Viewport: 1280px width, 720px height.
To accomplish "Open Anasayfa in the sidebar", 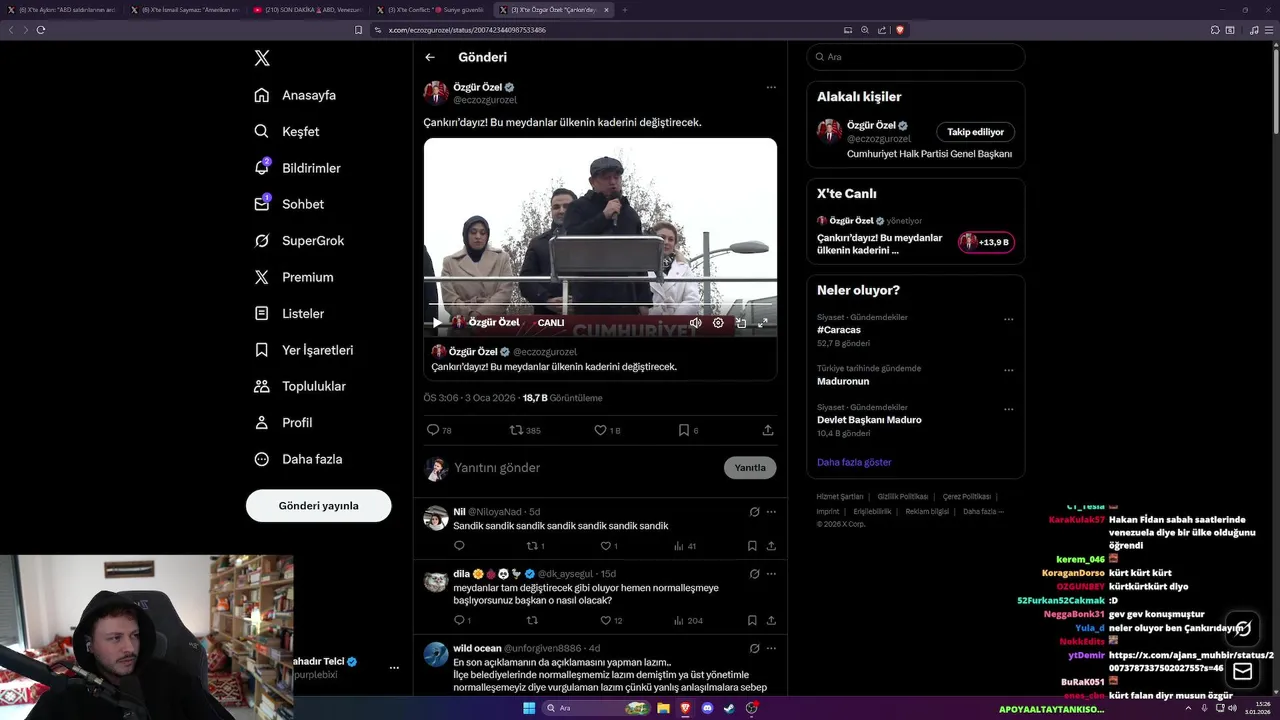I will [296, 95].
